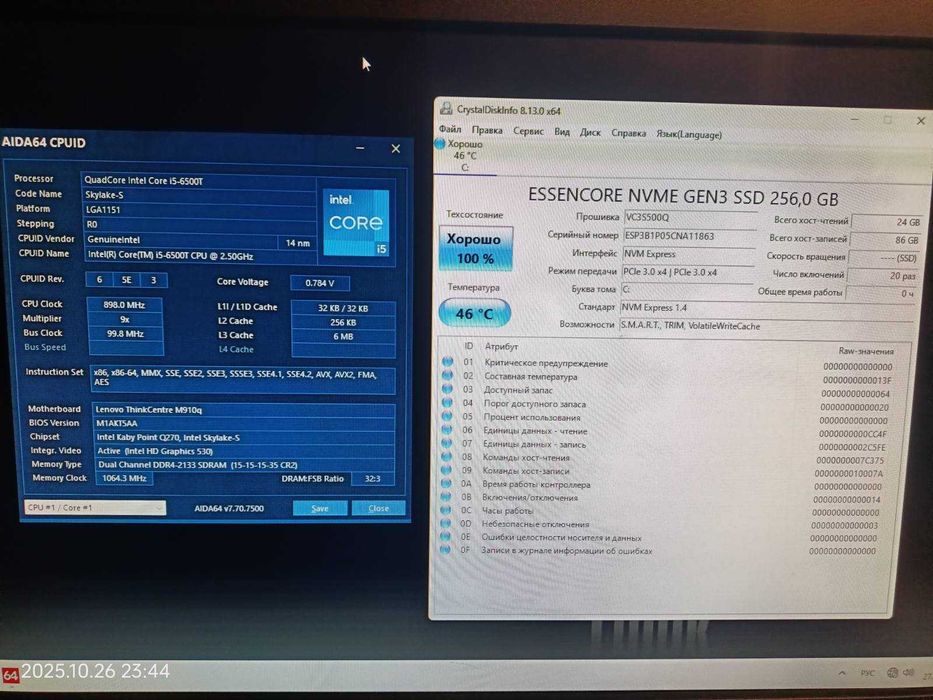Open the Файл menu in CrystalDiskInfo
The image size is (933, 700).
click(450, 129)
